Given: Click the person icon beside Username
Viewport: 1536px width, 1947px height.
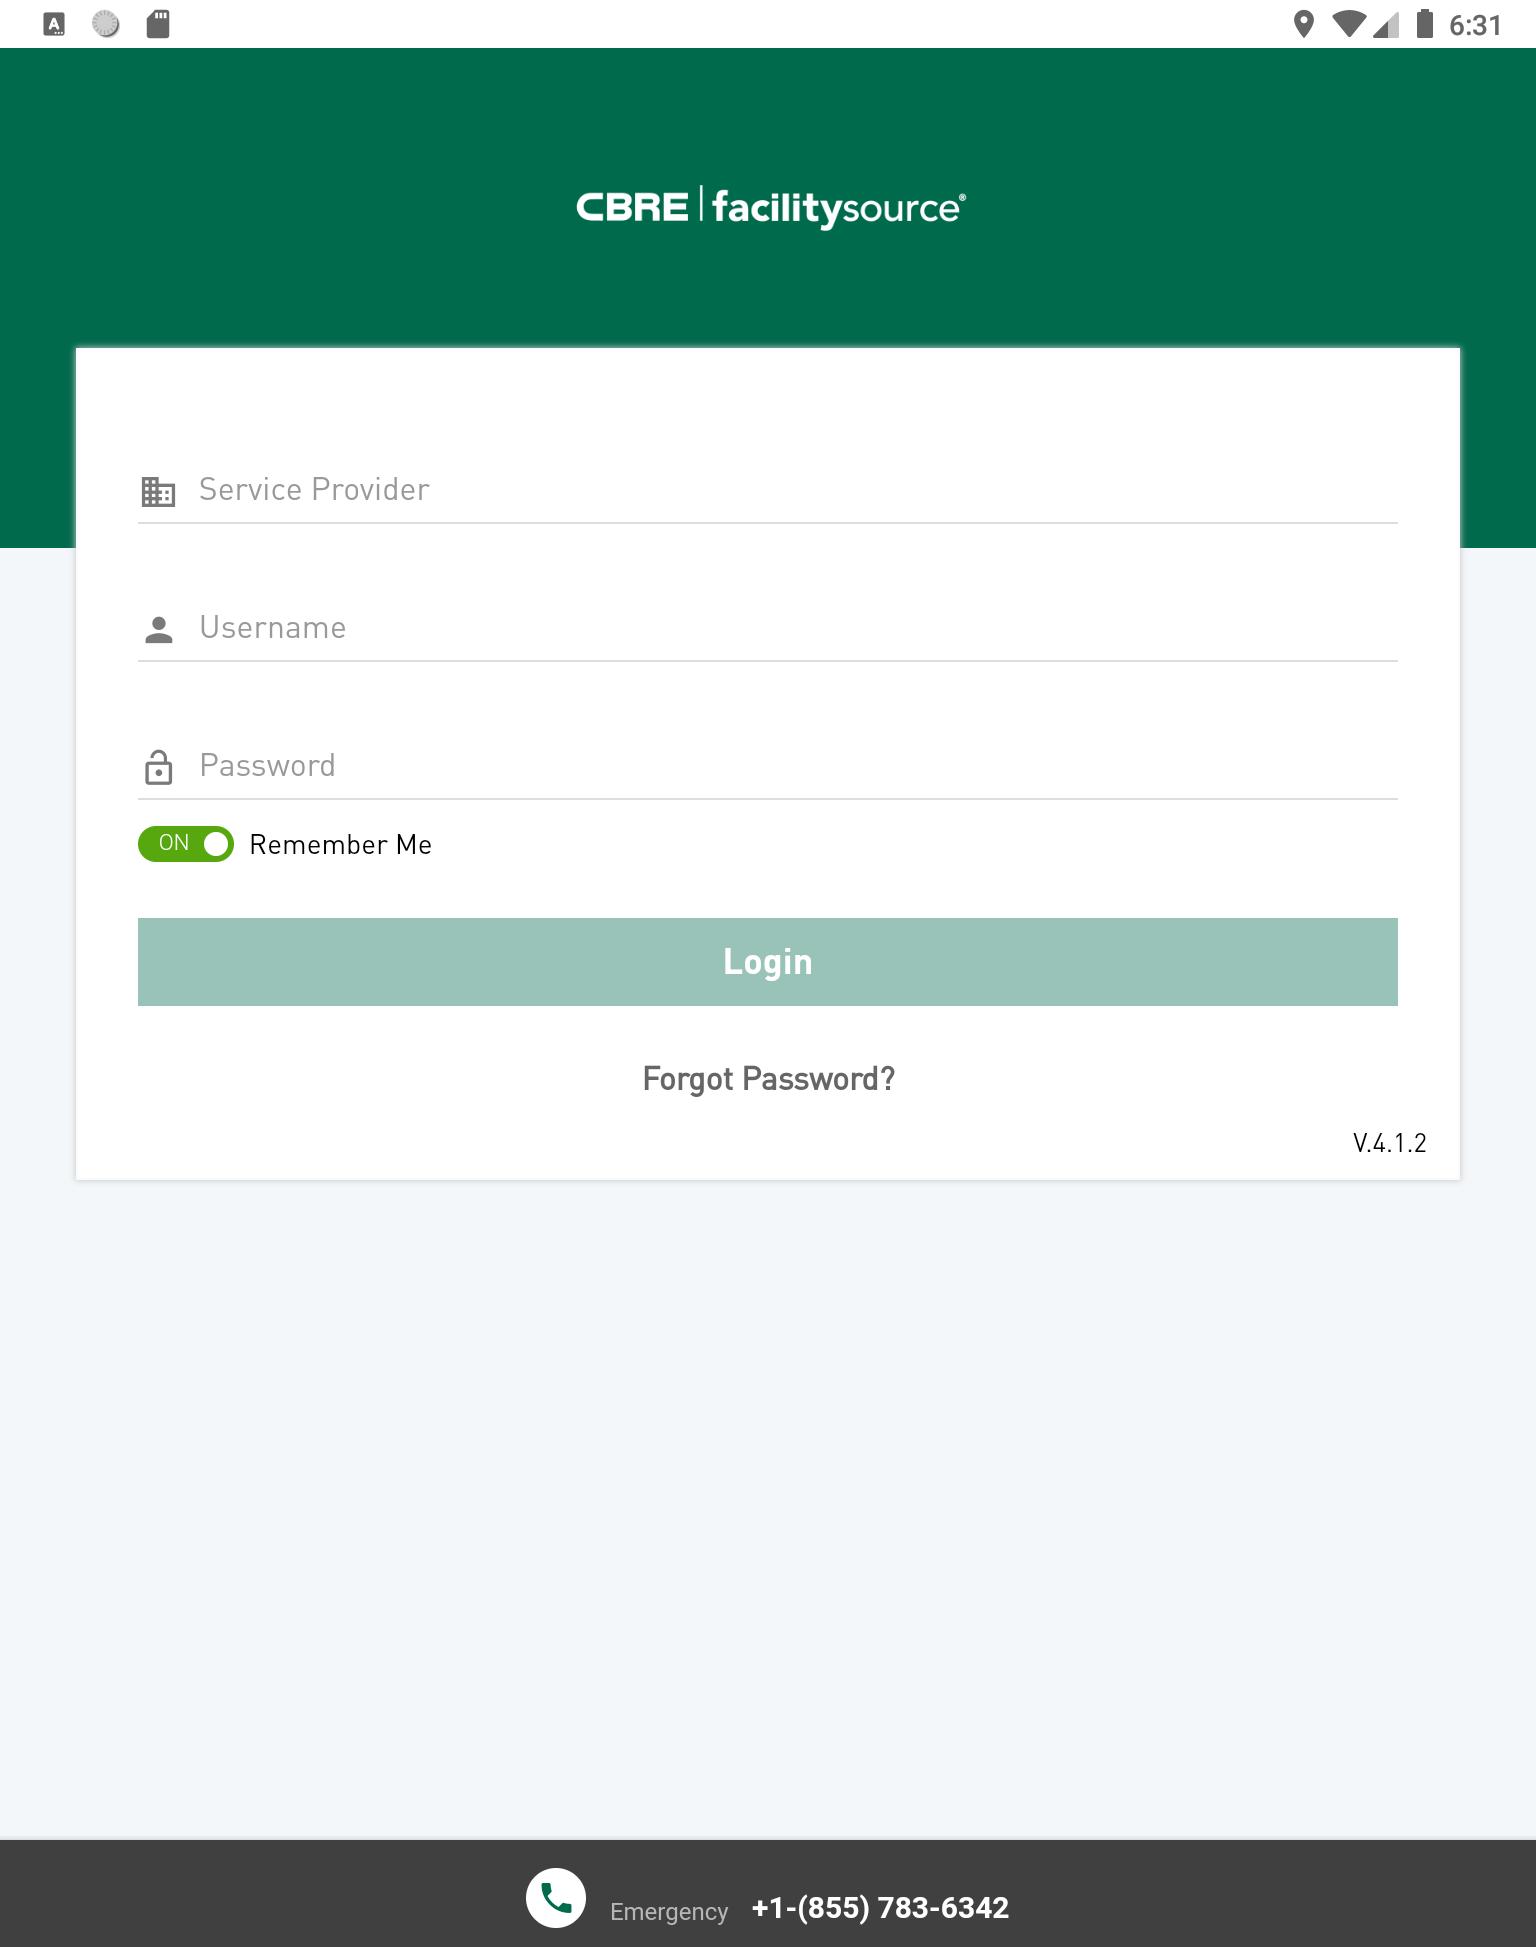Looking at the screenshot, I should tap(158, 629).
